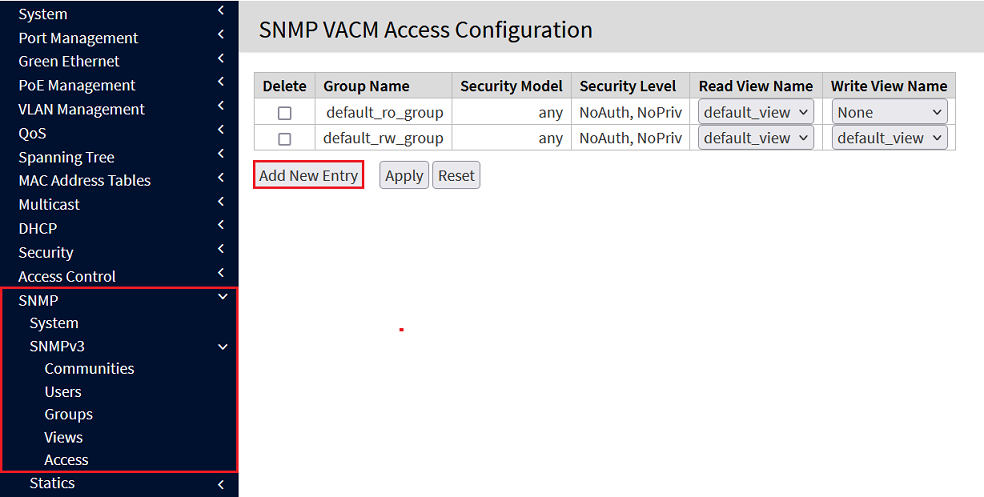The width and height of the screenshot is (984, 497).
Task: Expand the Security menu arrow
Action: (220, 250)
